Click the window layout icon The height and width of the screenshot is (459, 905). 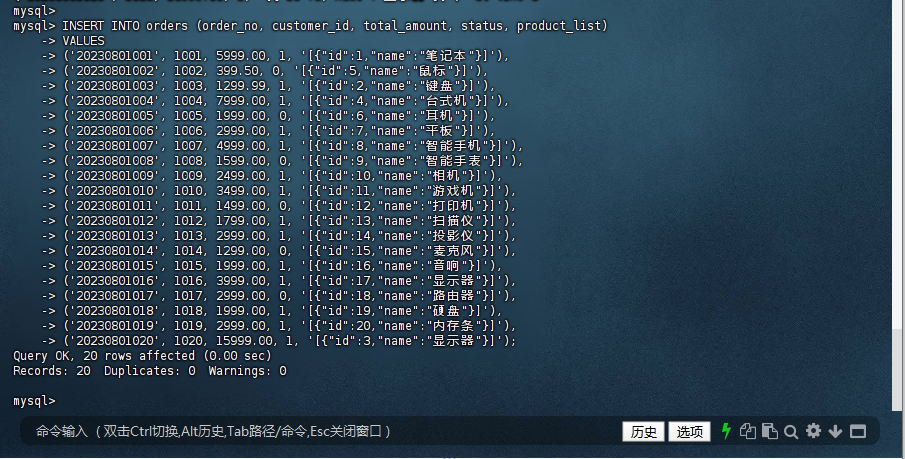(x=858, y=431)
